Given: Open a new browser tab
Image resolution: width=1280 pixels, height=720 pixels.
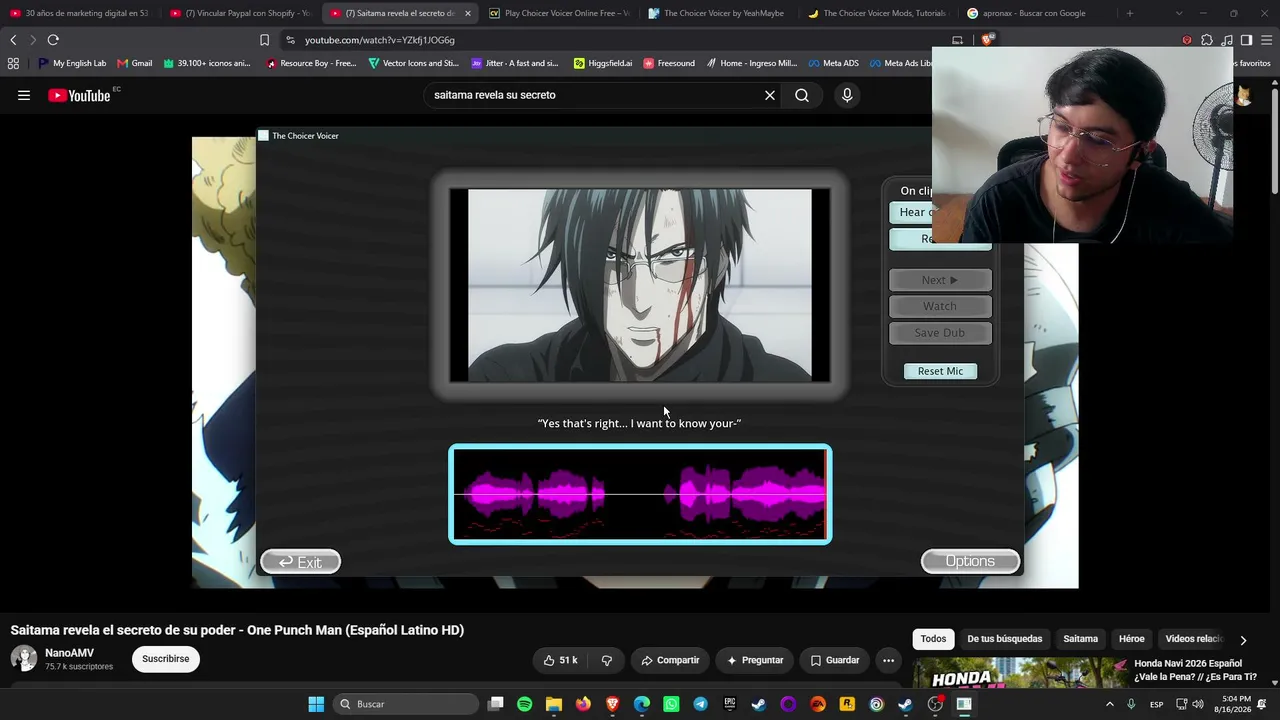Looking at the screenshot, I should (1130, 13).
